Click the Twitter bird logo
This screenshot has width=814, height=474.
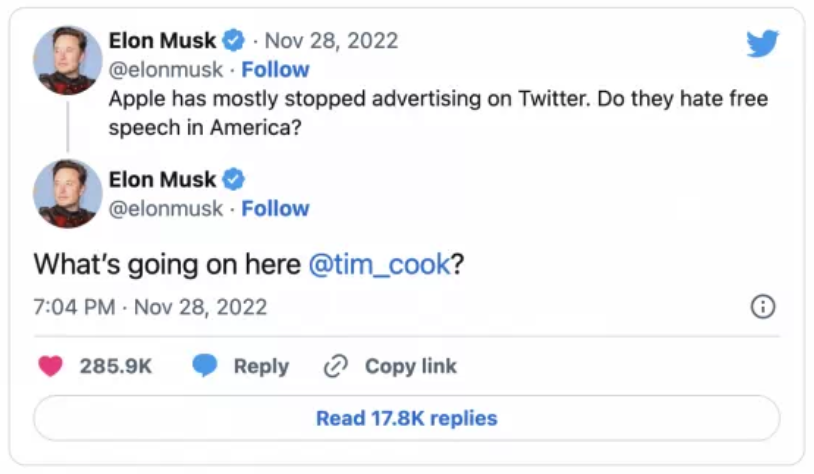(762, 43)
